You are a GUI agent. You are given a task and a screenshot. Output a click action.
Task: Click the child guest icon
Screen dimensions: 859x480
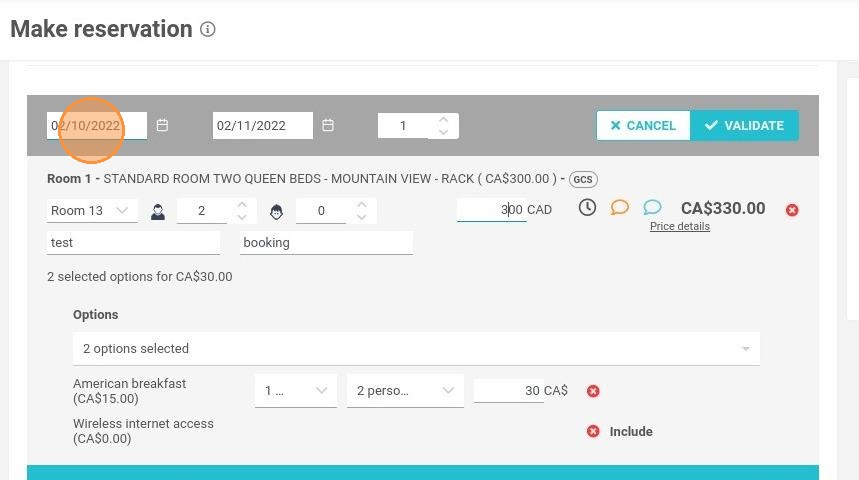point(277,212)
